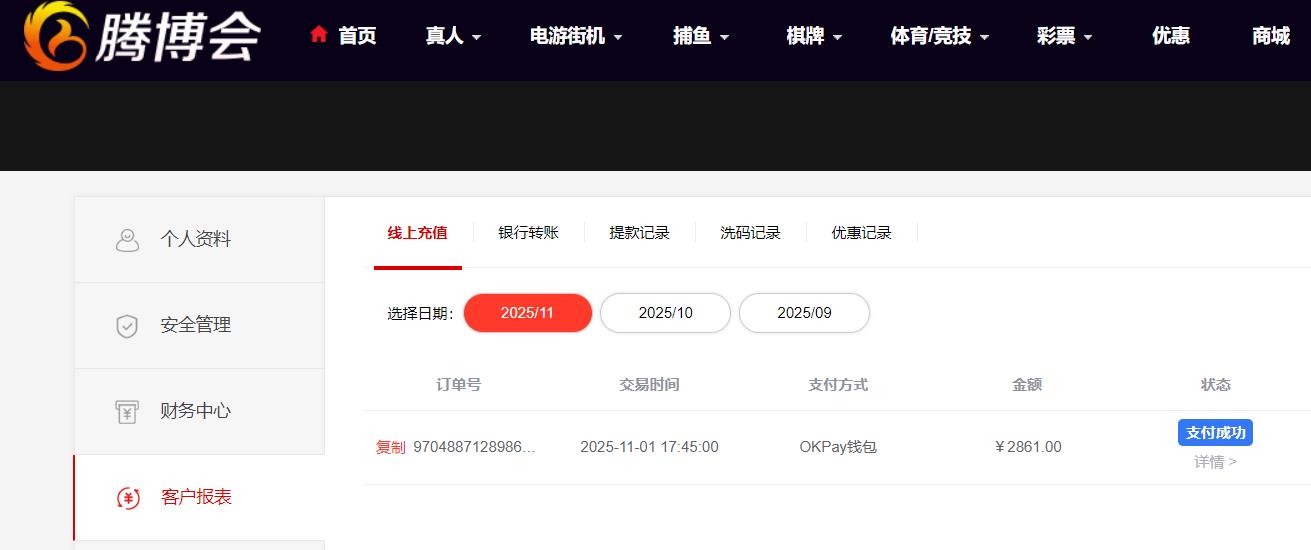This screenshot has height=550, width=1311.
Task: View the 洗码记录 tab
Action: pos(750,233)
